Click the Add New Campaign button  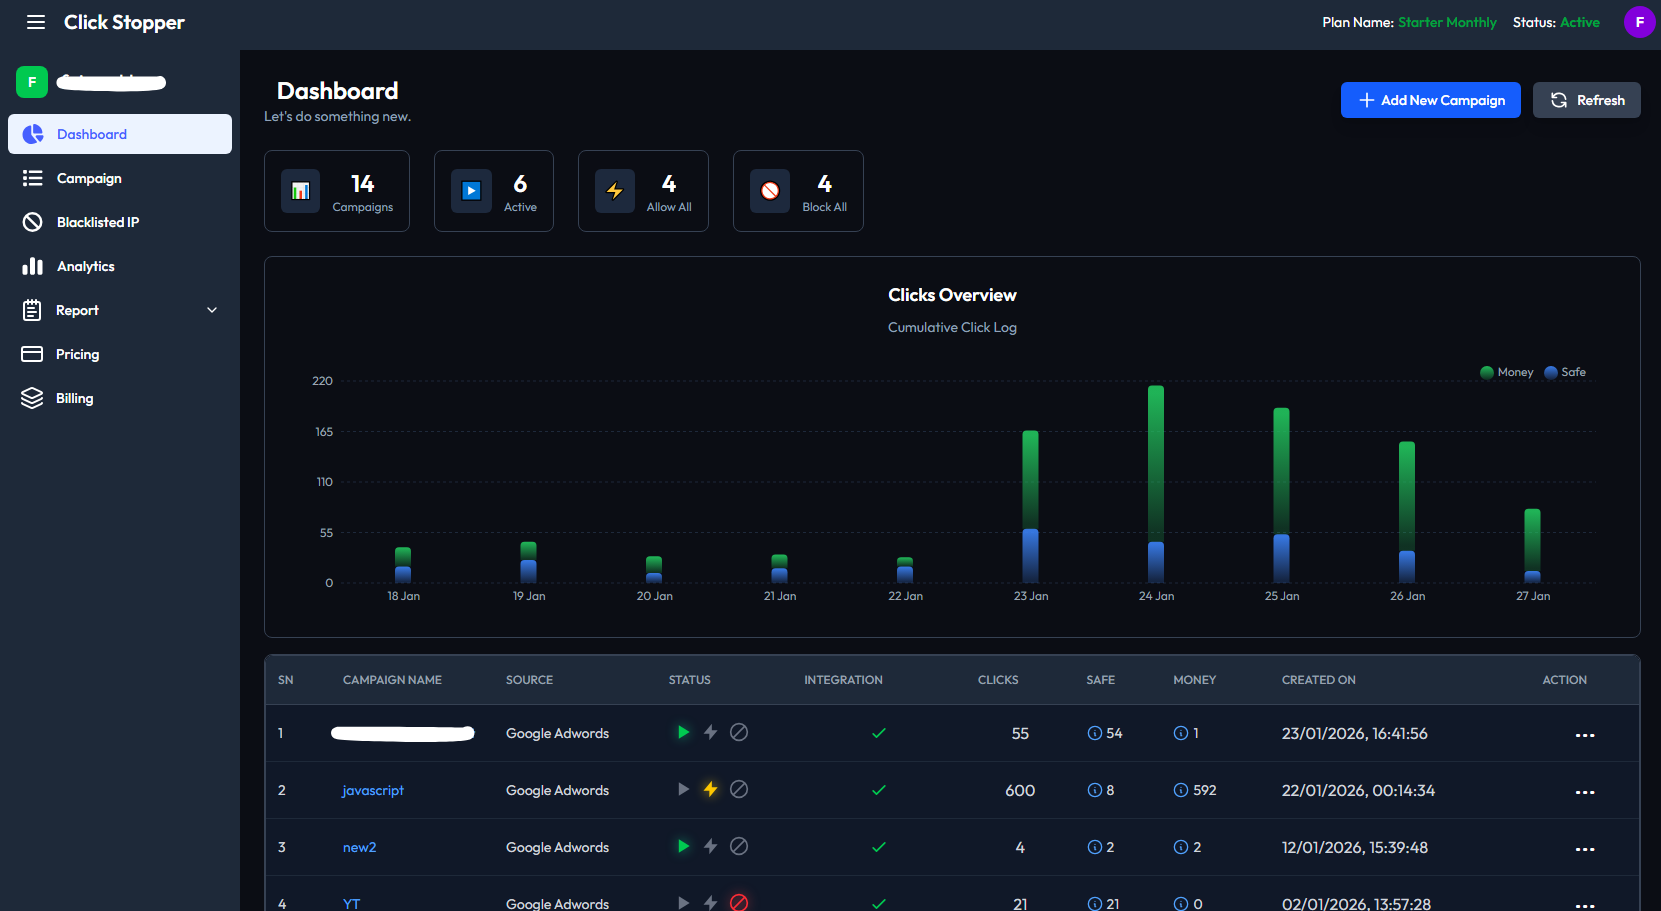click(x=1431, y=100)
